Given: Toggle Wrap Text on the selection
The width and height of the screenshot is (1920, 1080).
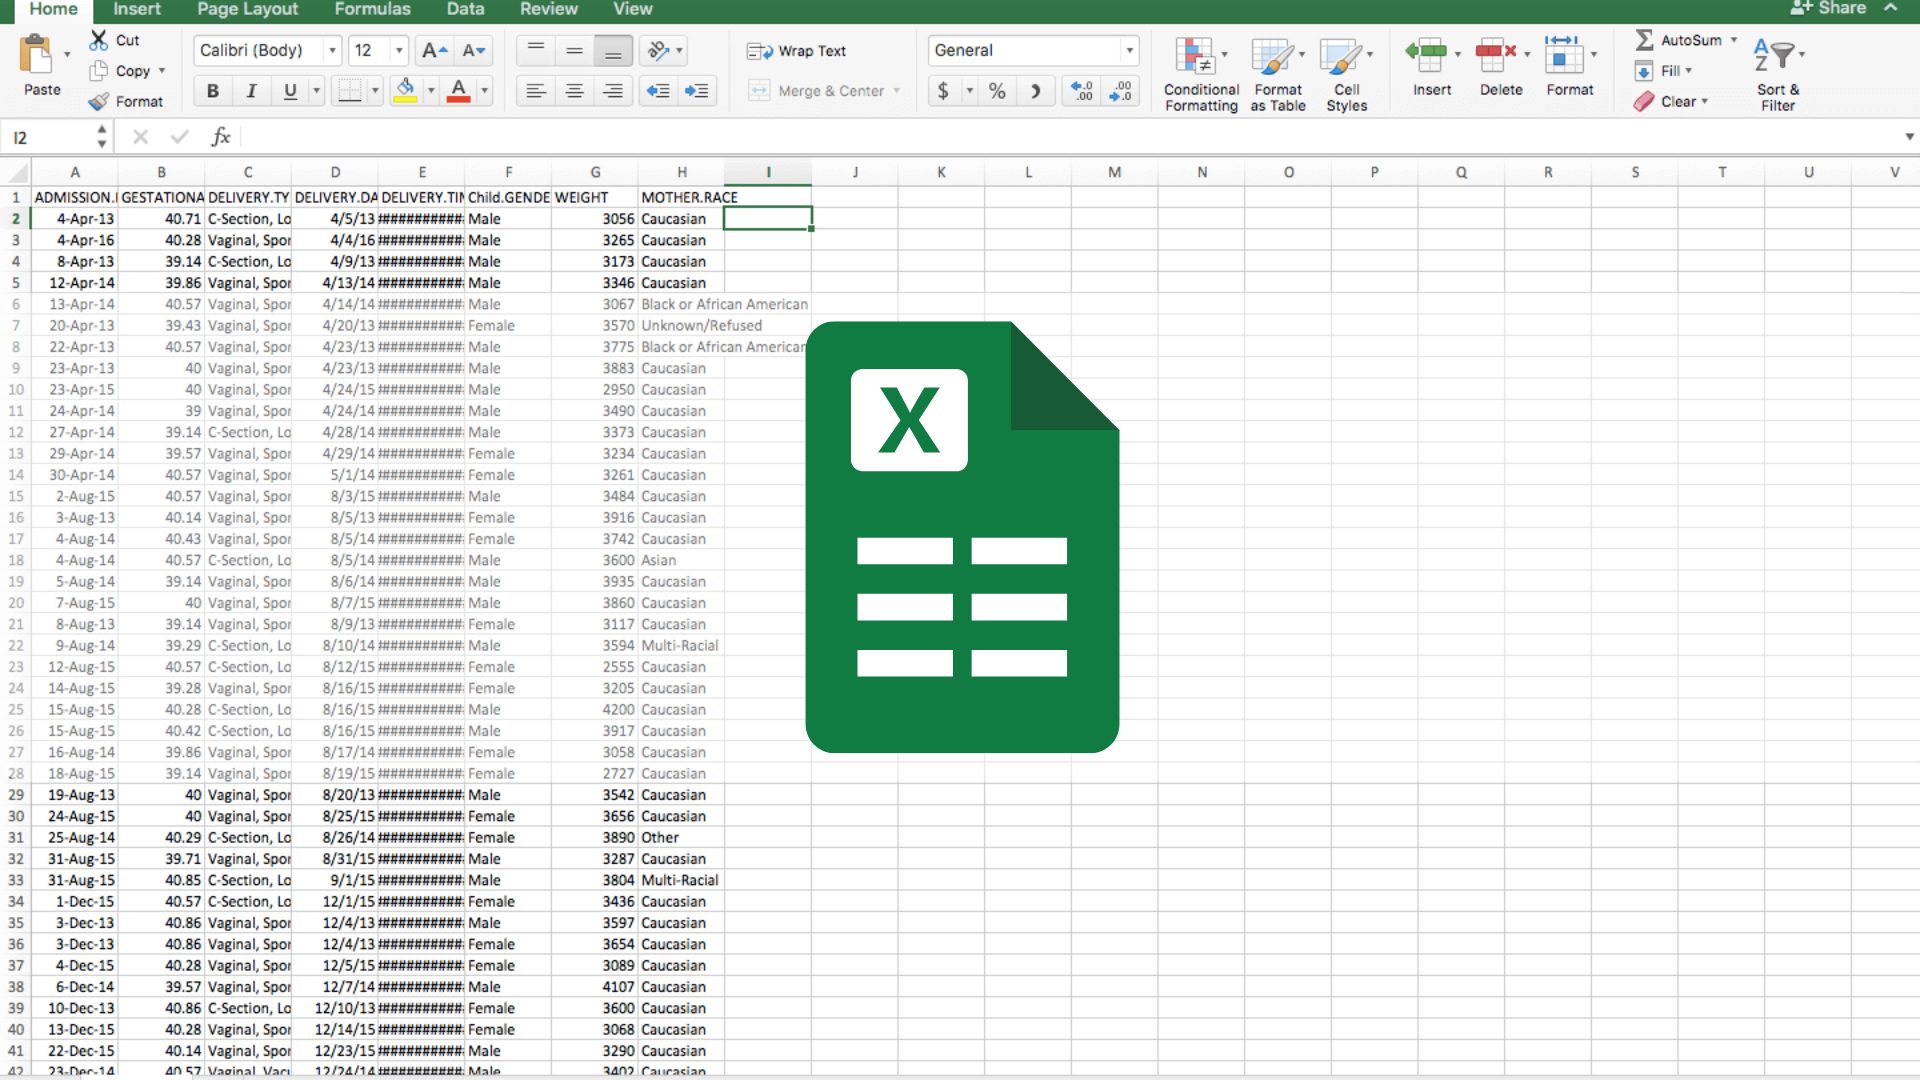Looking at the screenshot, I should coord(797,51).
